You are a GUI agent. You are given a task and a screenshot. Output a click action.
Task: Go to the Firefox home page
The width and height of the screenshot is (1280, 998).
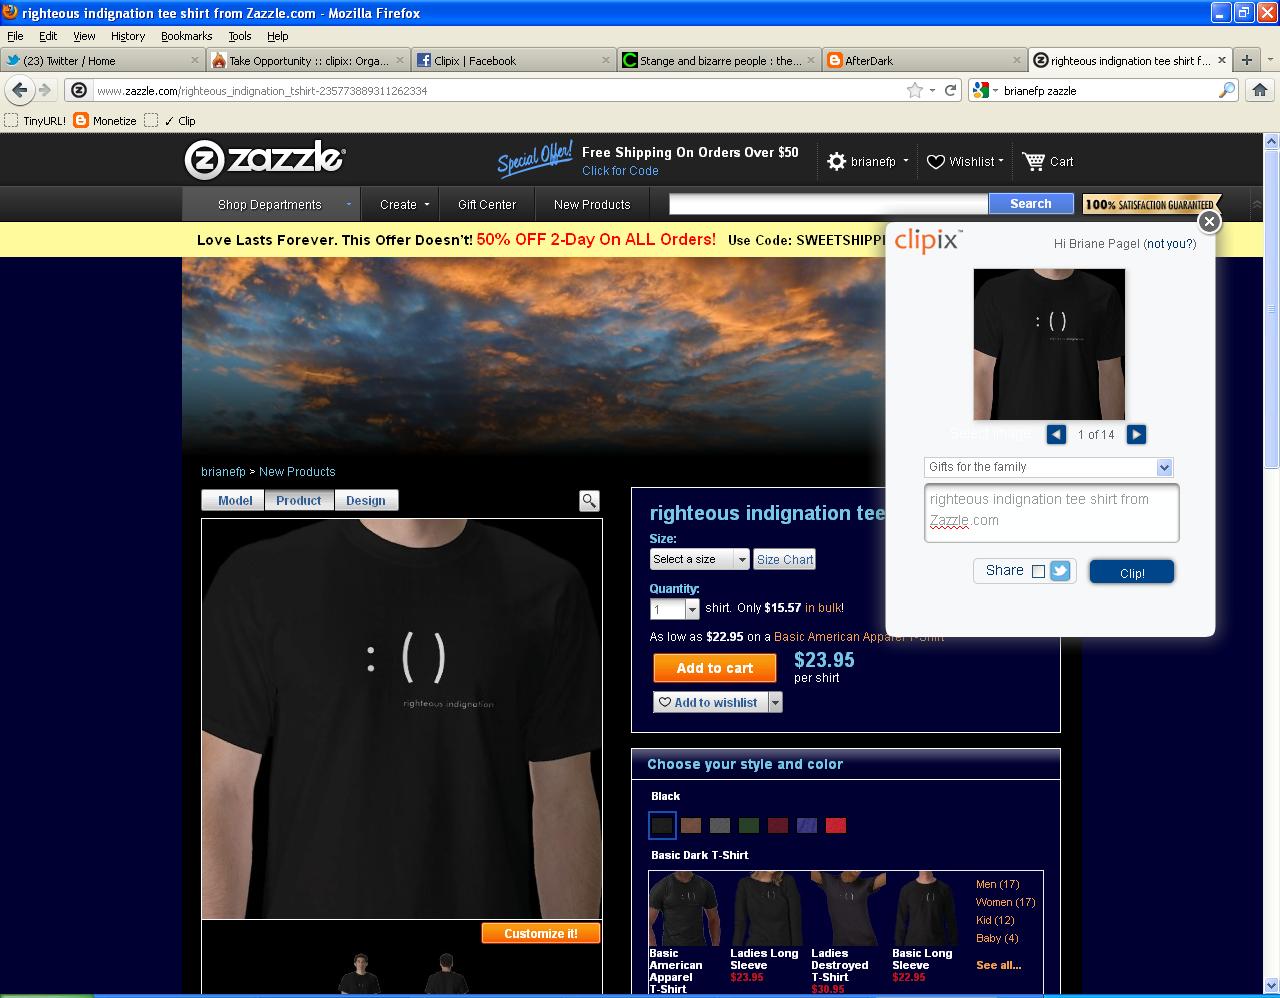(1259, 90)
